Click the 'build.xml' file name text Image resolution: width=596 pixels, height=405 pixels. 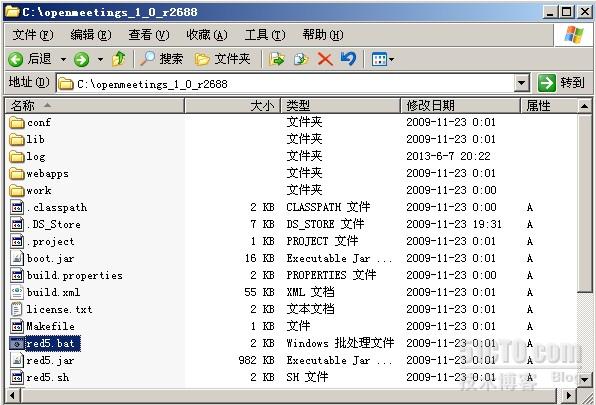click(x=53, y=293)
